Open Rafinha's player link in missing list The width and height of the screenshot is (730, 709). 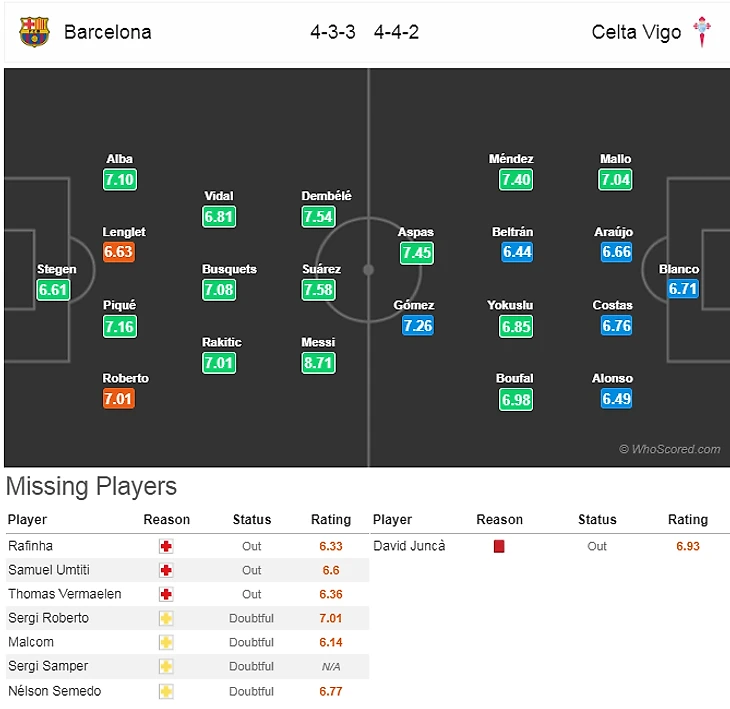coord(31,547)
